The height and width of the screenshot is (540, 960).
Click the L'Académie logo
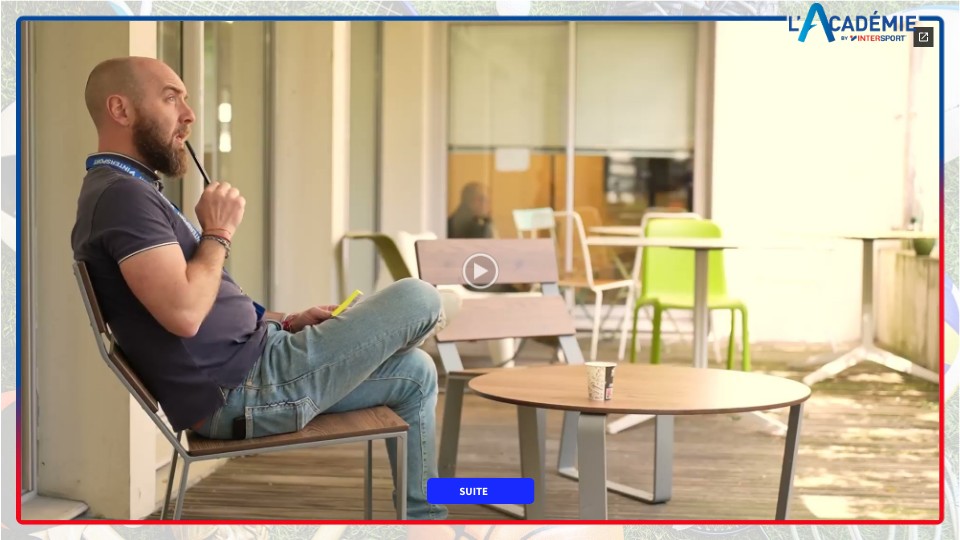(x=853, y=20)
